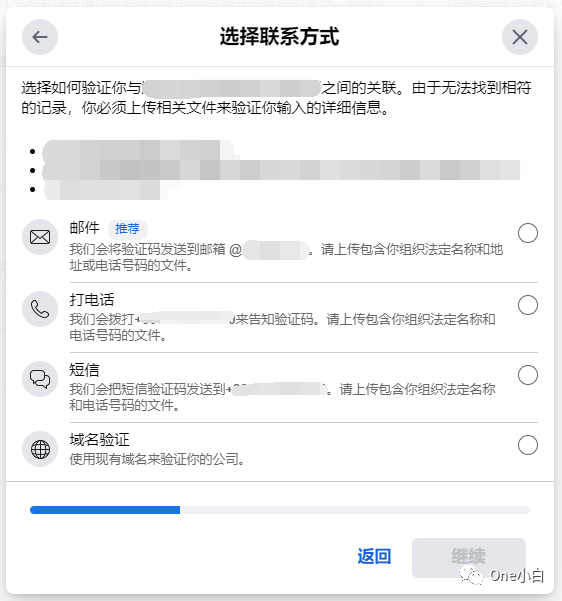Click the 返回 link

click(374, 556)
